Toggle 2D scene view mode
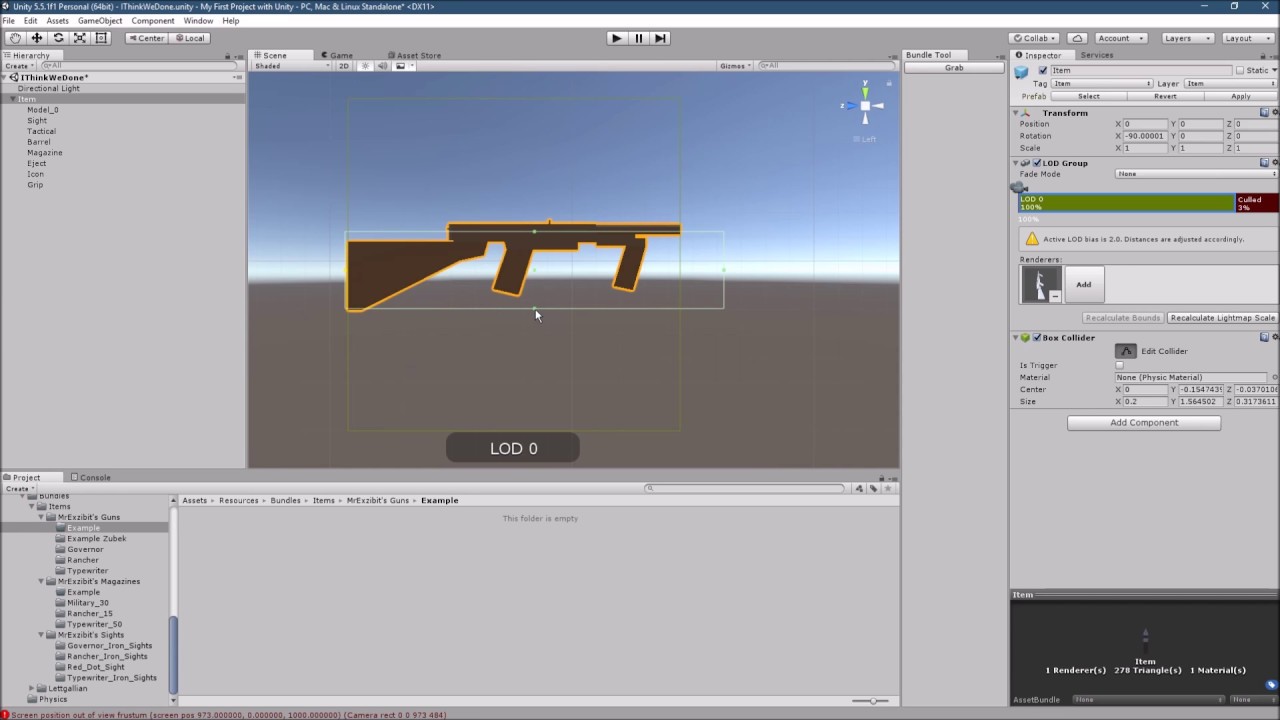The image size is (1280, 720). [344, 66]
